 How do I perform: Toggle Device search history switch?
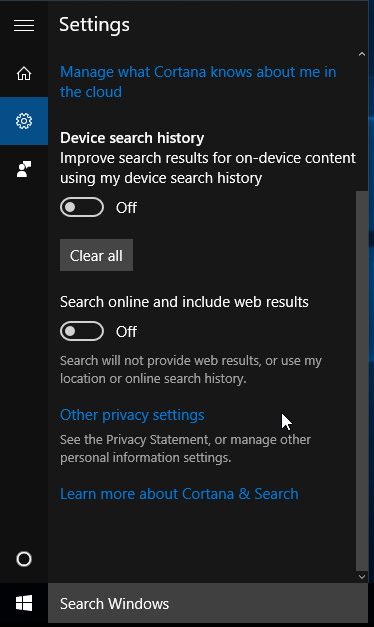(x=82, y=207)
